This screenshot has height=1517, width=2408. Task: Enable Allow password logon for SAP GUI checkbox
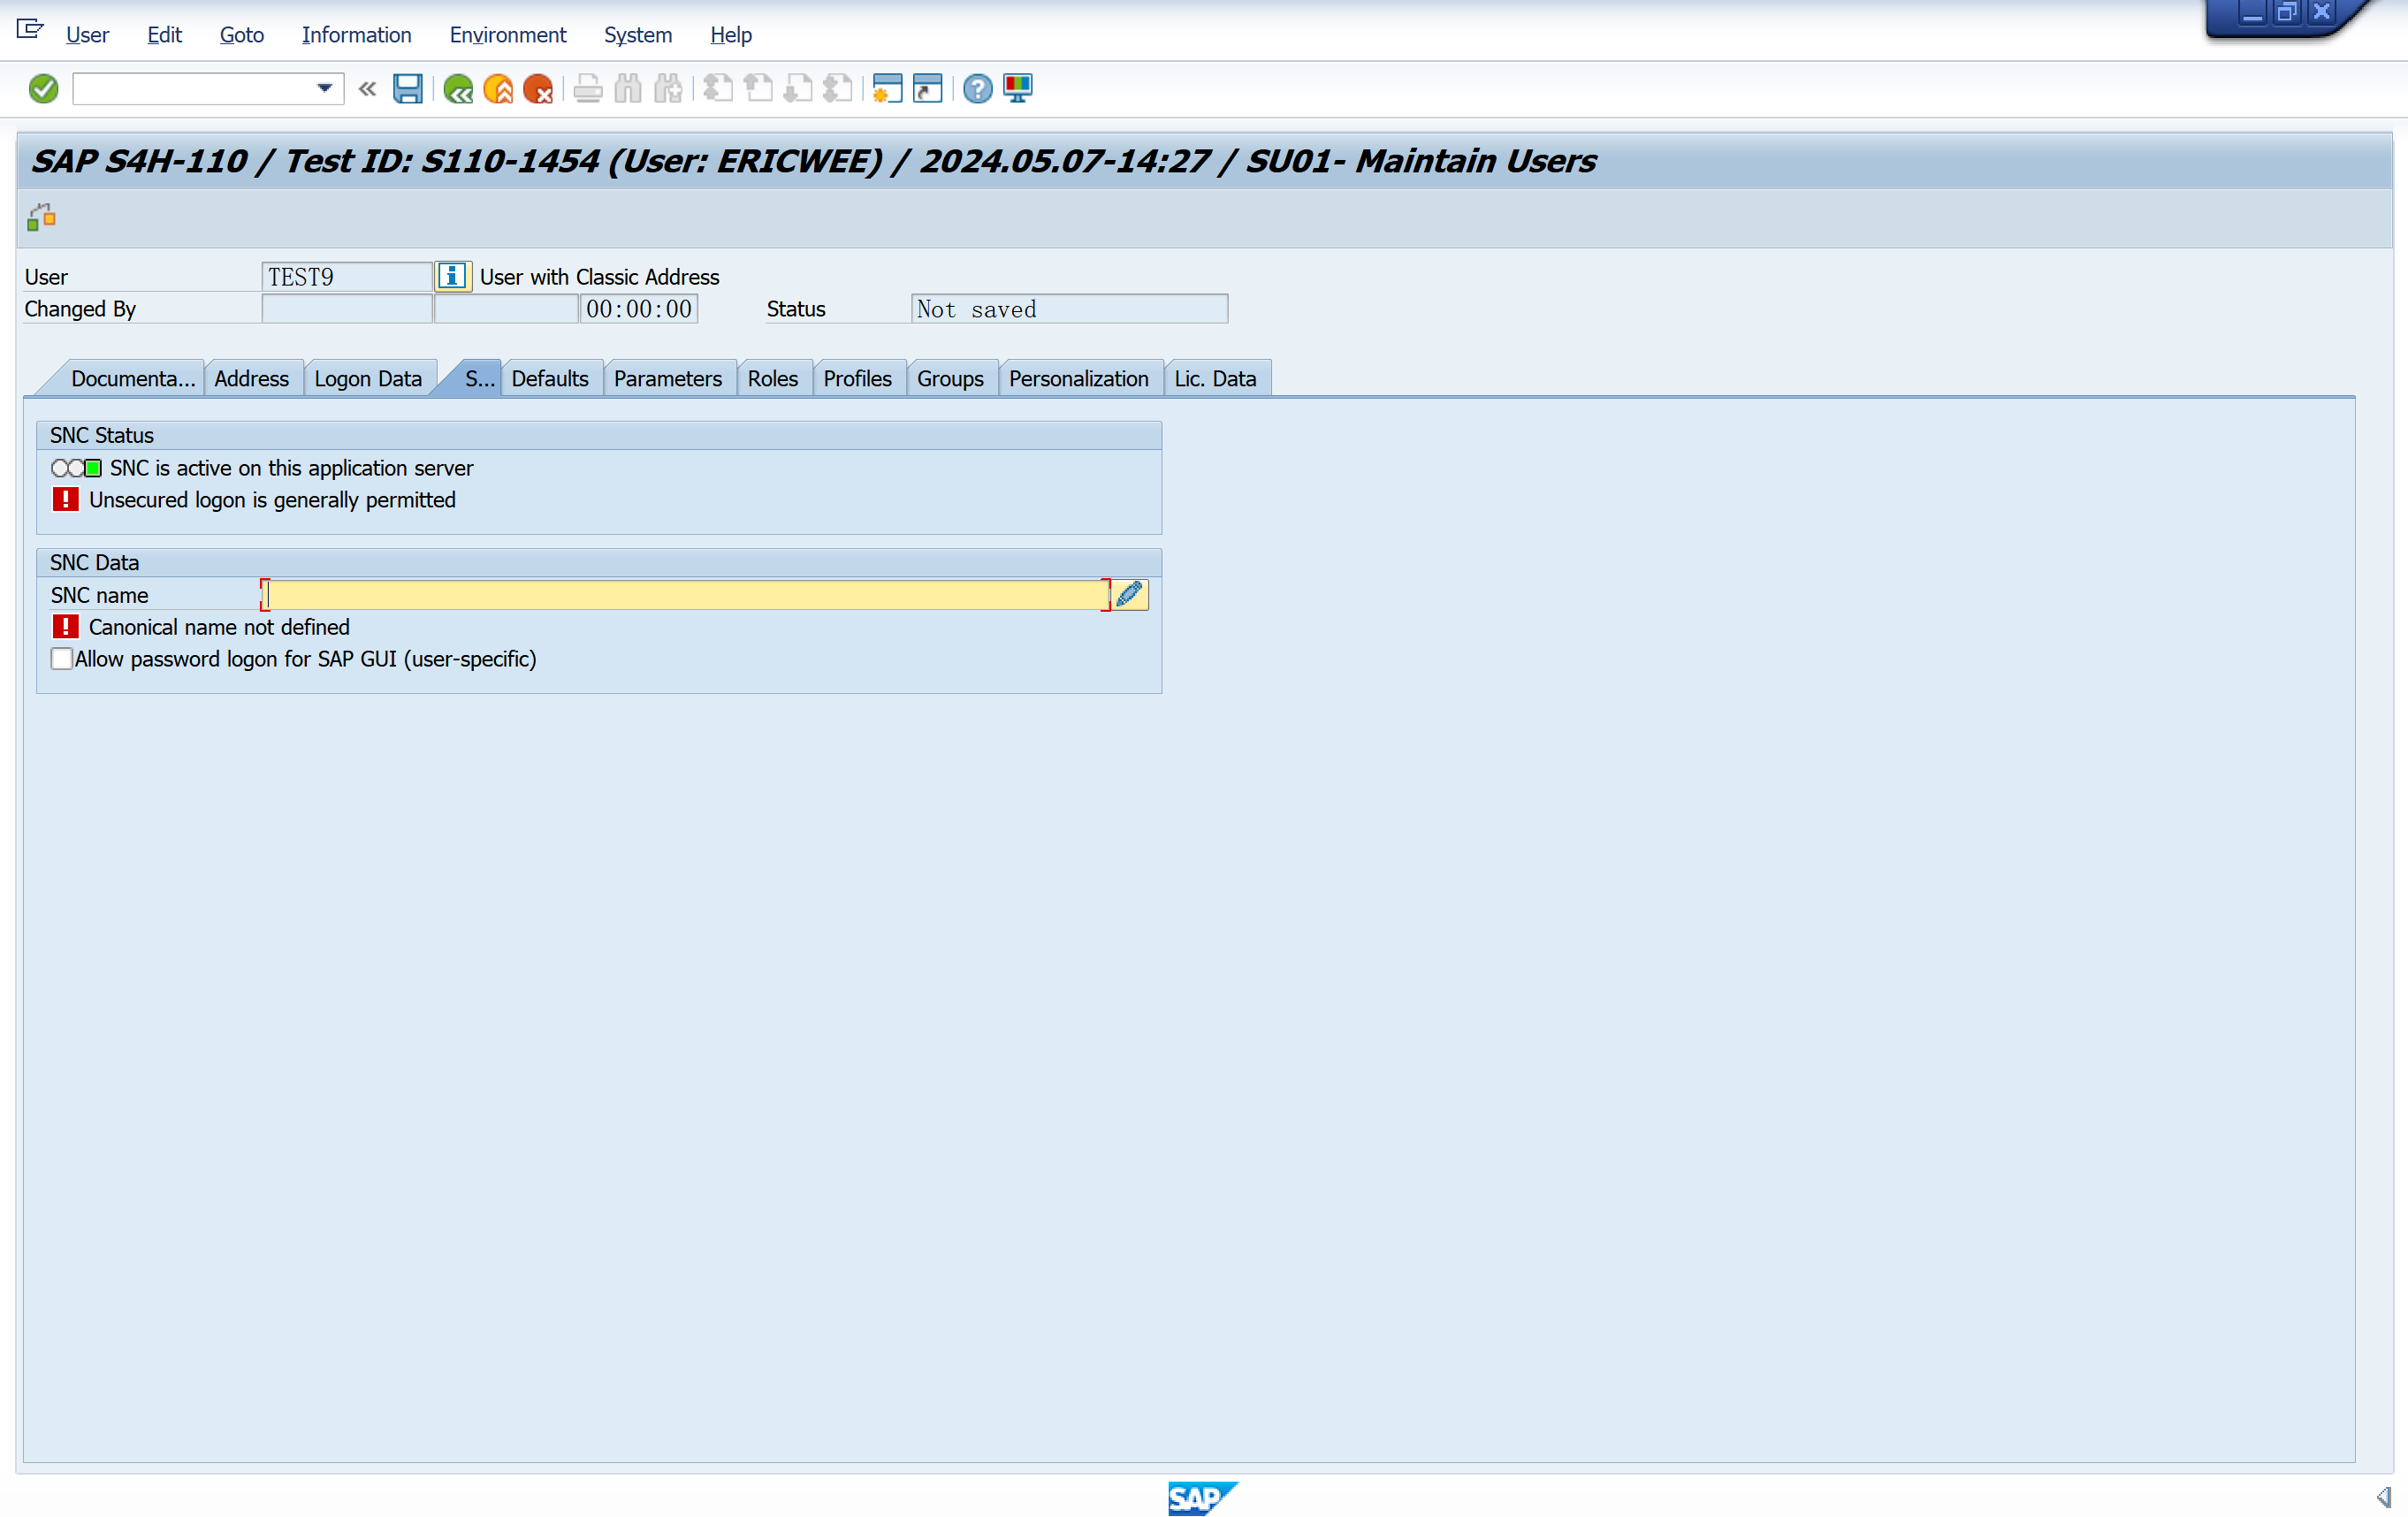(x=62, y=659)
